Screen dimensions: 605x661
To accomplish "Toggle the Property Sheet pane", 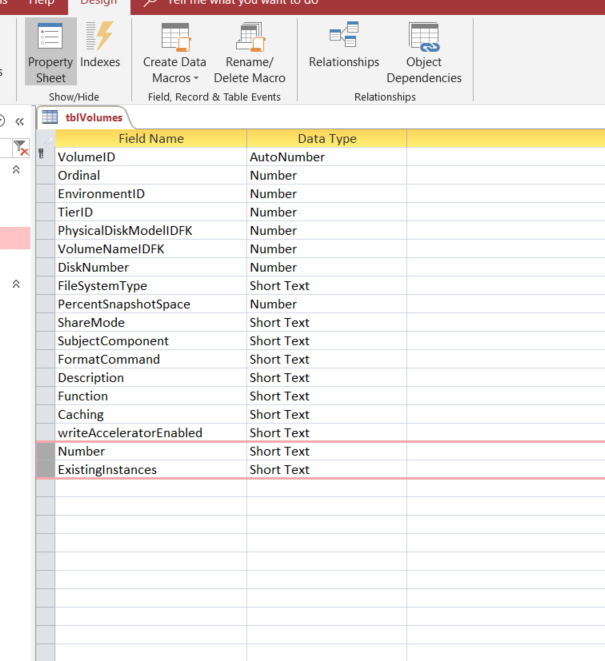I will pyautogui.click(x=50, y=54).
